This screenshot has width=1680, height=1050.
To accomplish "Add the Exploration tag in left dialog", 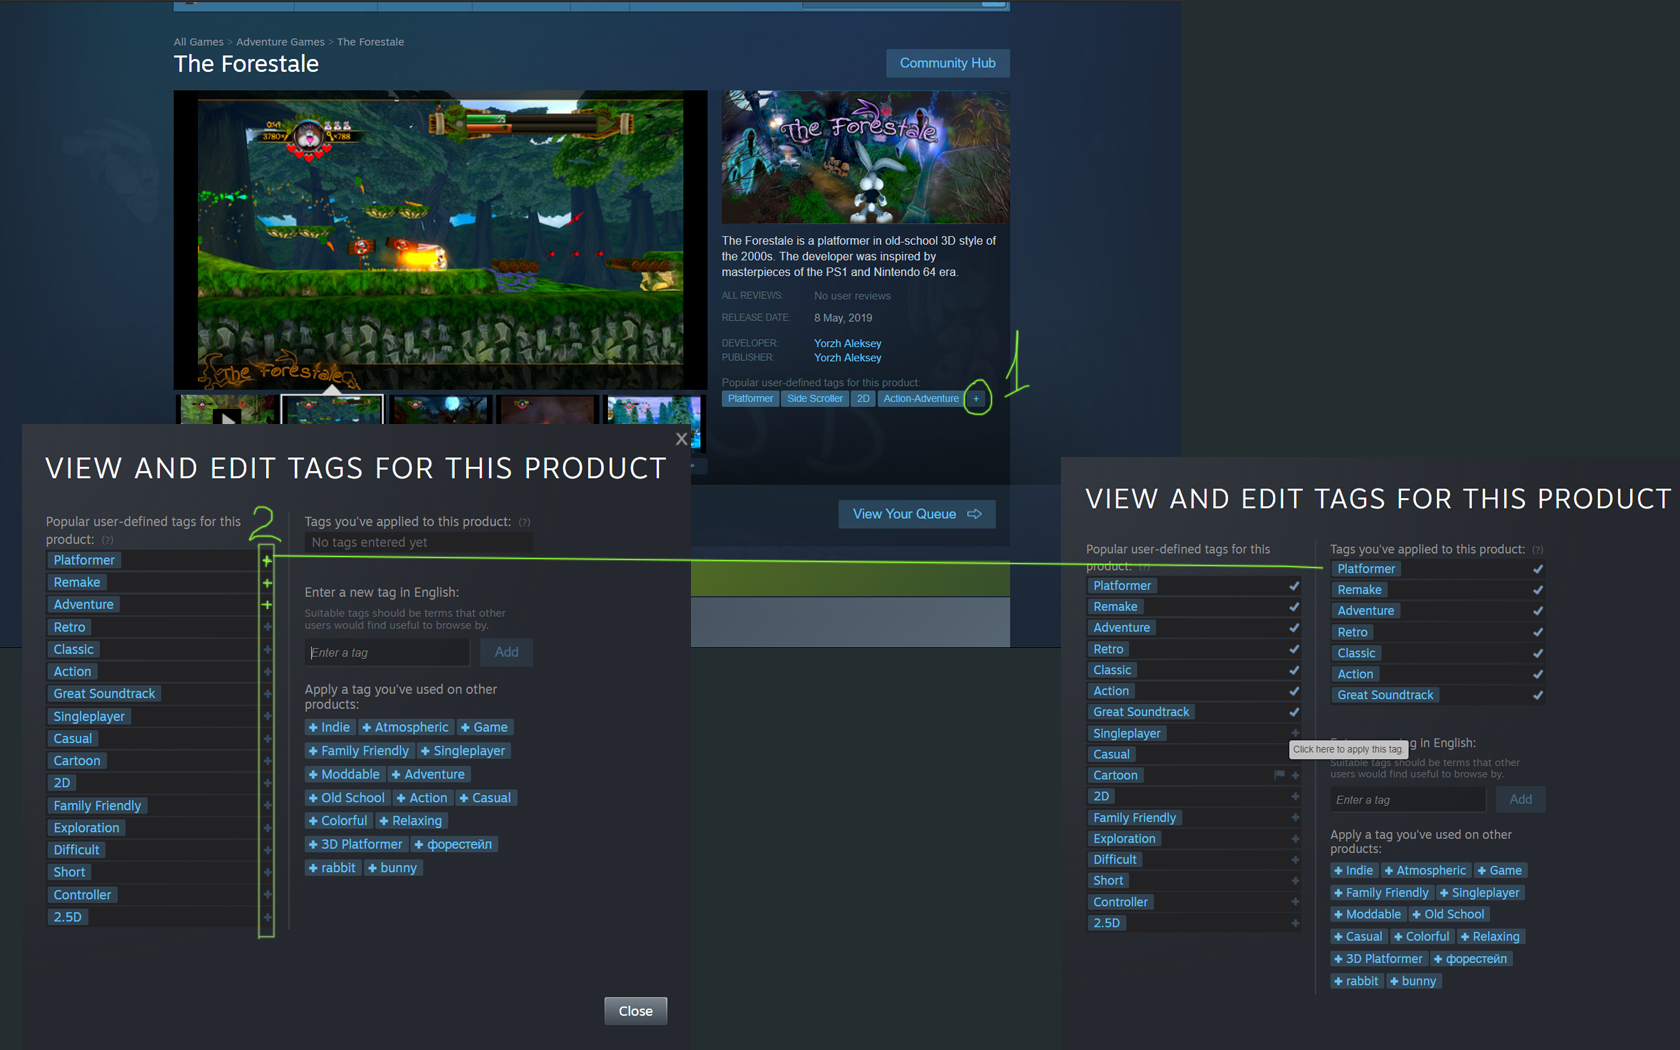I will pyautogui.click(x=267, y=828).
